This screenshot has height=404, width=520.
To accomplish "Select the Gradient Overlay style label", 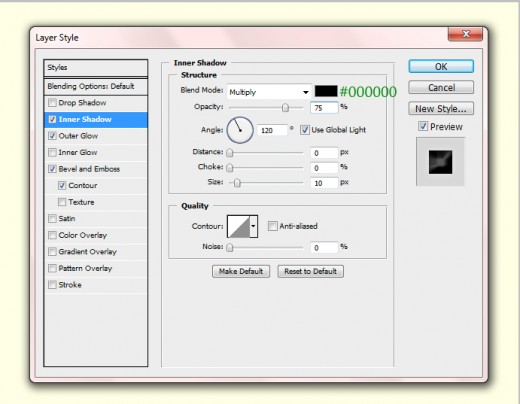I will click(x=87, y=251).
